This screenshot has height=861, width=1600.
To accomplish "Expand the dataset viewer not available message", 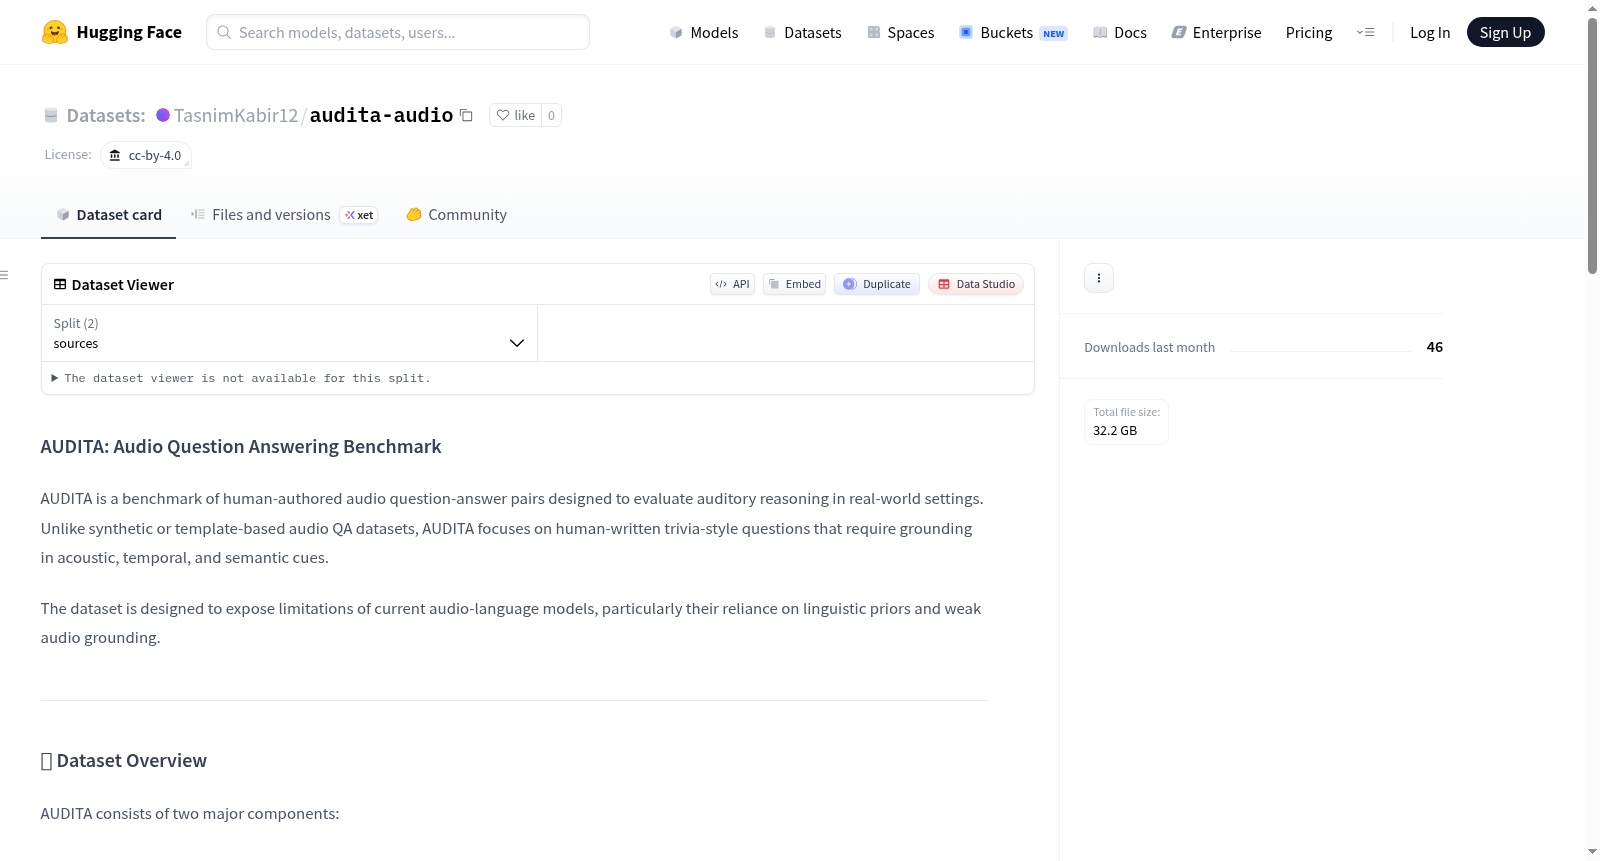I will [241, 378].
